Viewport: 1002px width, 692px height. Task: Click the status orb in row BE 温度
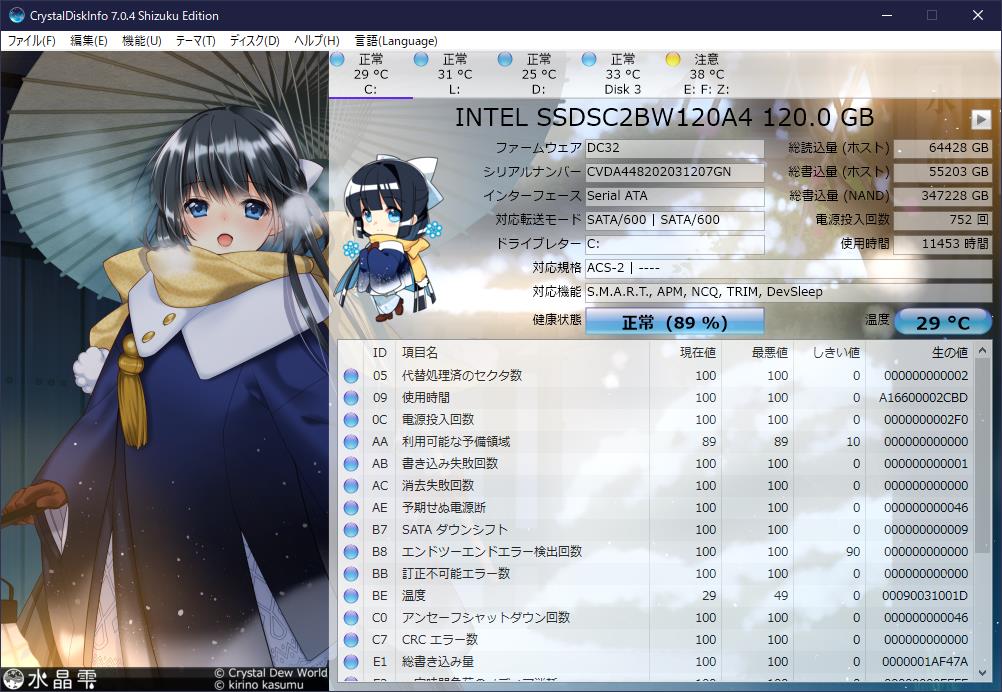pyautogui.click(x=351, y=596)
